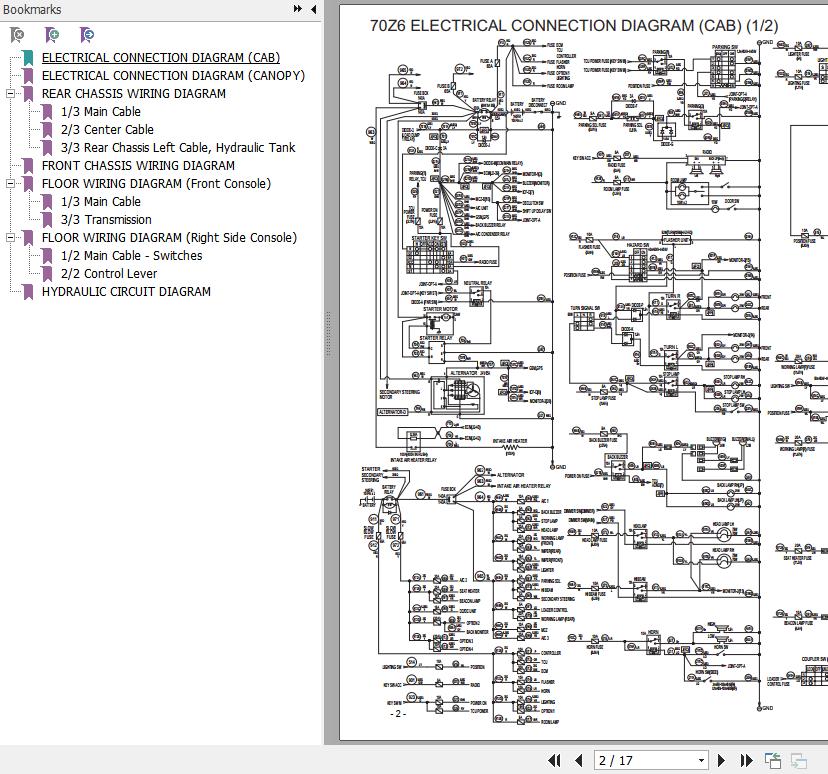
Task: Go to the previous page
Action: click(x=579, y=761)
